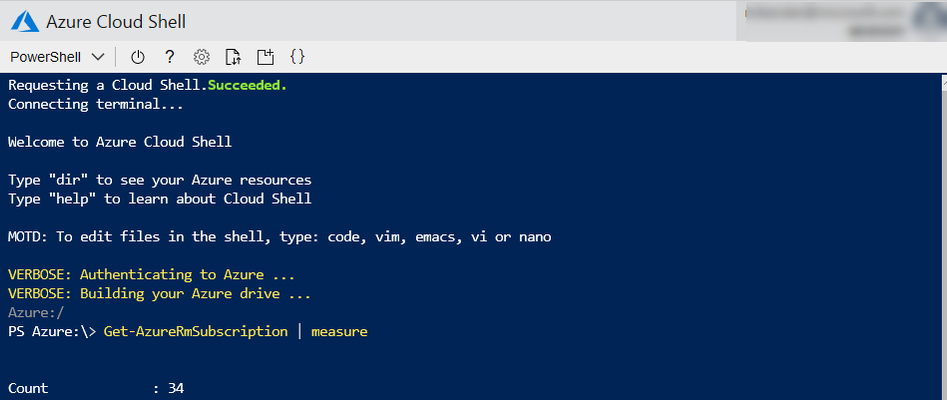Click the terminal vertical scrollbar
Viewport: 947px width, 400px height.
pos(943,236)
